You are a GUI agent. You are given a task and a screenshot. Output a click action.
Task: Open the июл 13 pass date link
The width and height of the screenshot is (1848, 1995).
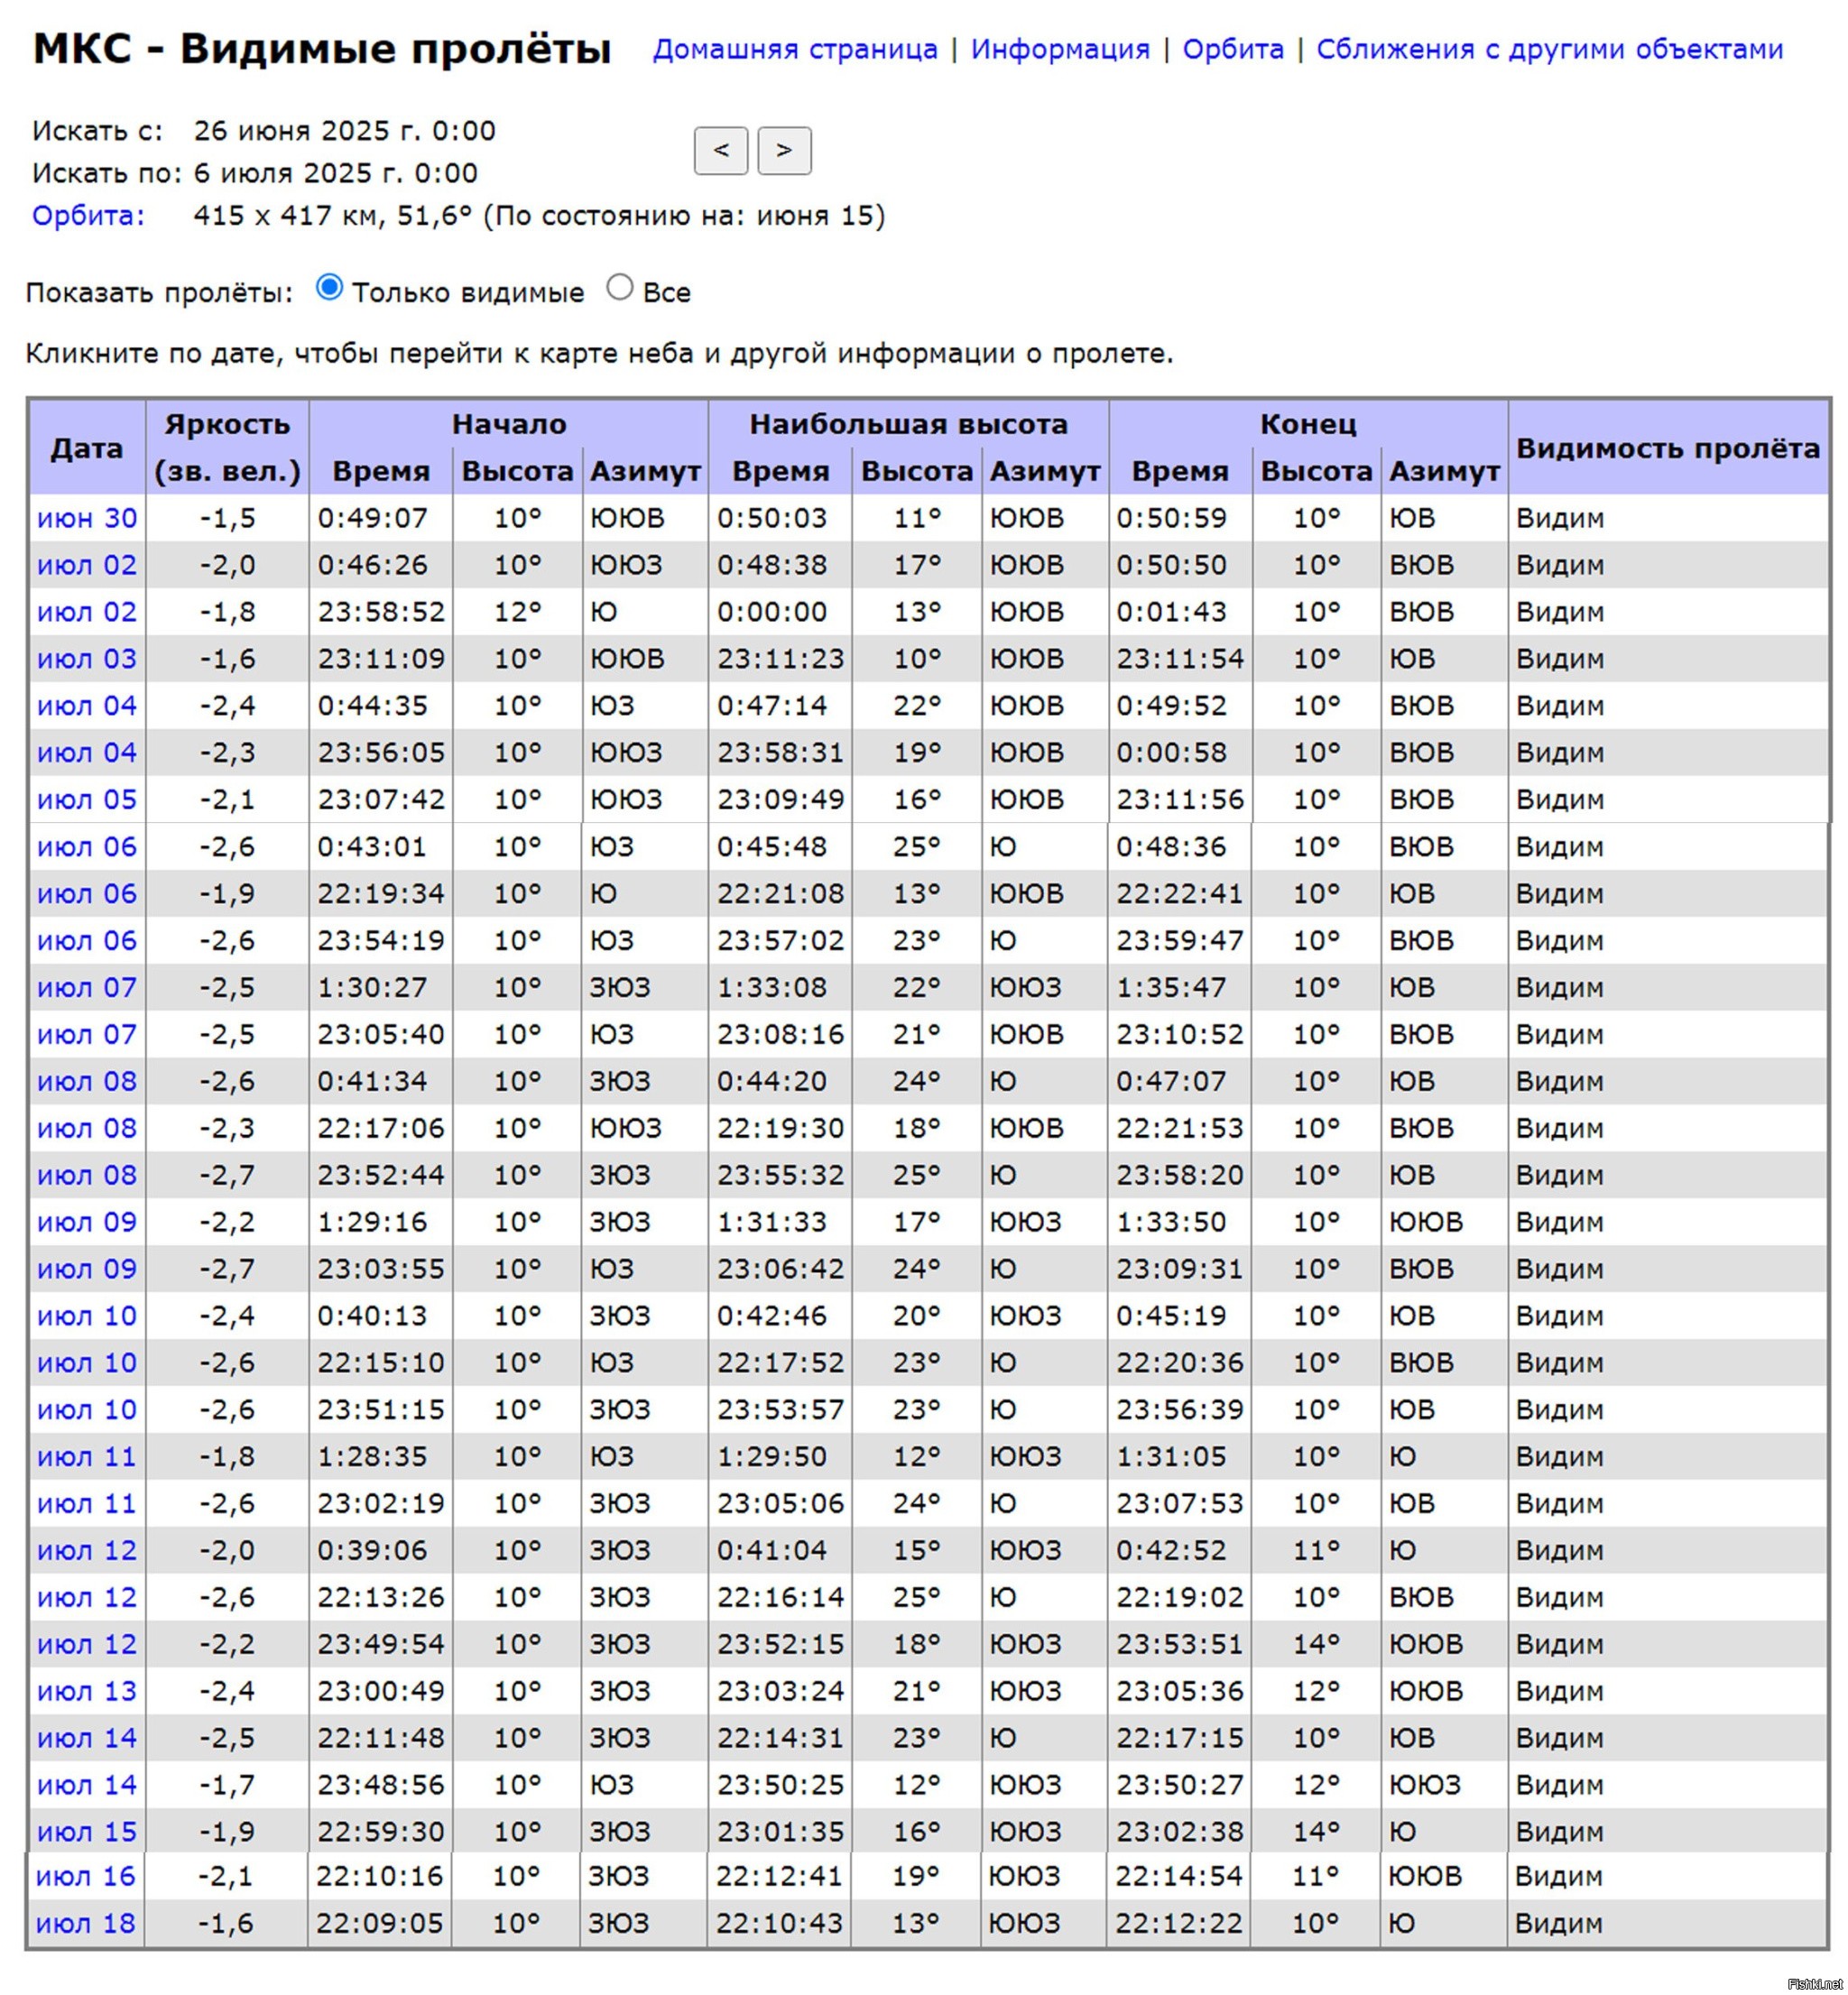87,1693
